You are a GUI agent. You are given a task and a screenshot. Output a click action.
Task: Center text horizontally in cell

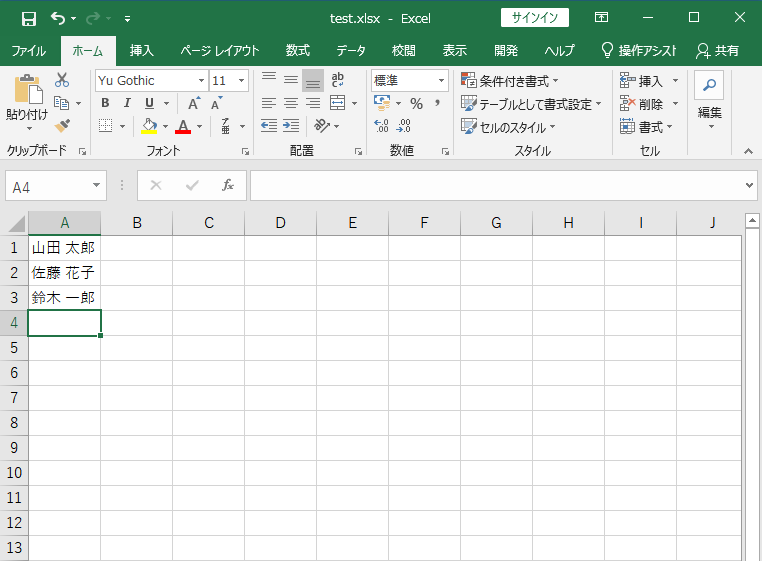pyautogui.click(x=291, y=103)
